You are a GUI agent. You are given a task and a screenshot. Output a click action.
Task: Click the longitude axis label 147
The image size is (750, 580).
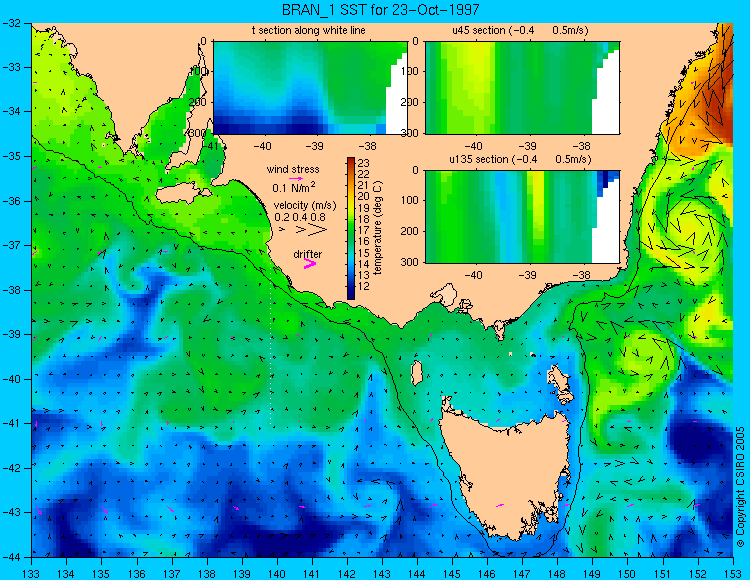click(x=522, y=573)
